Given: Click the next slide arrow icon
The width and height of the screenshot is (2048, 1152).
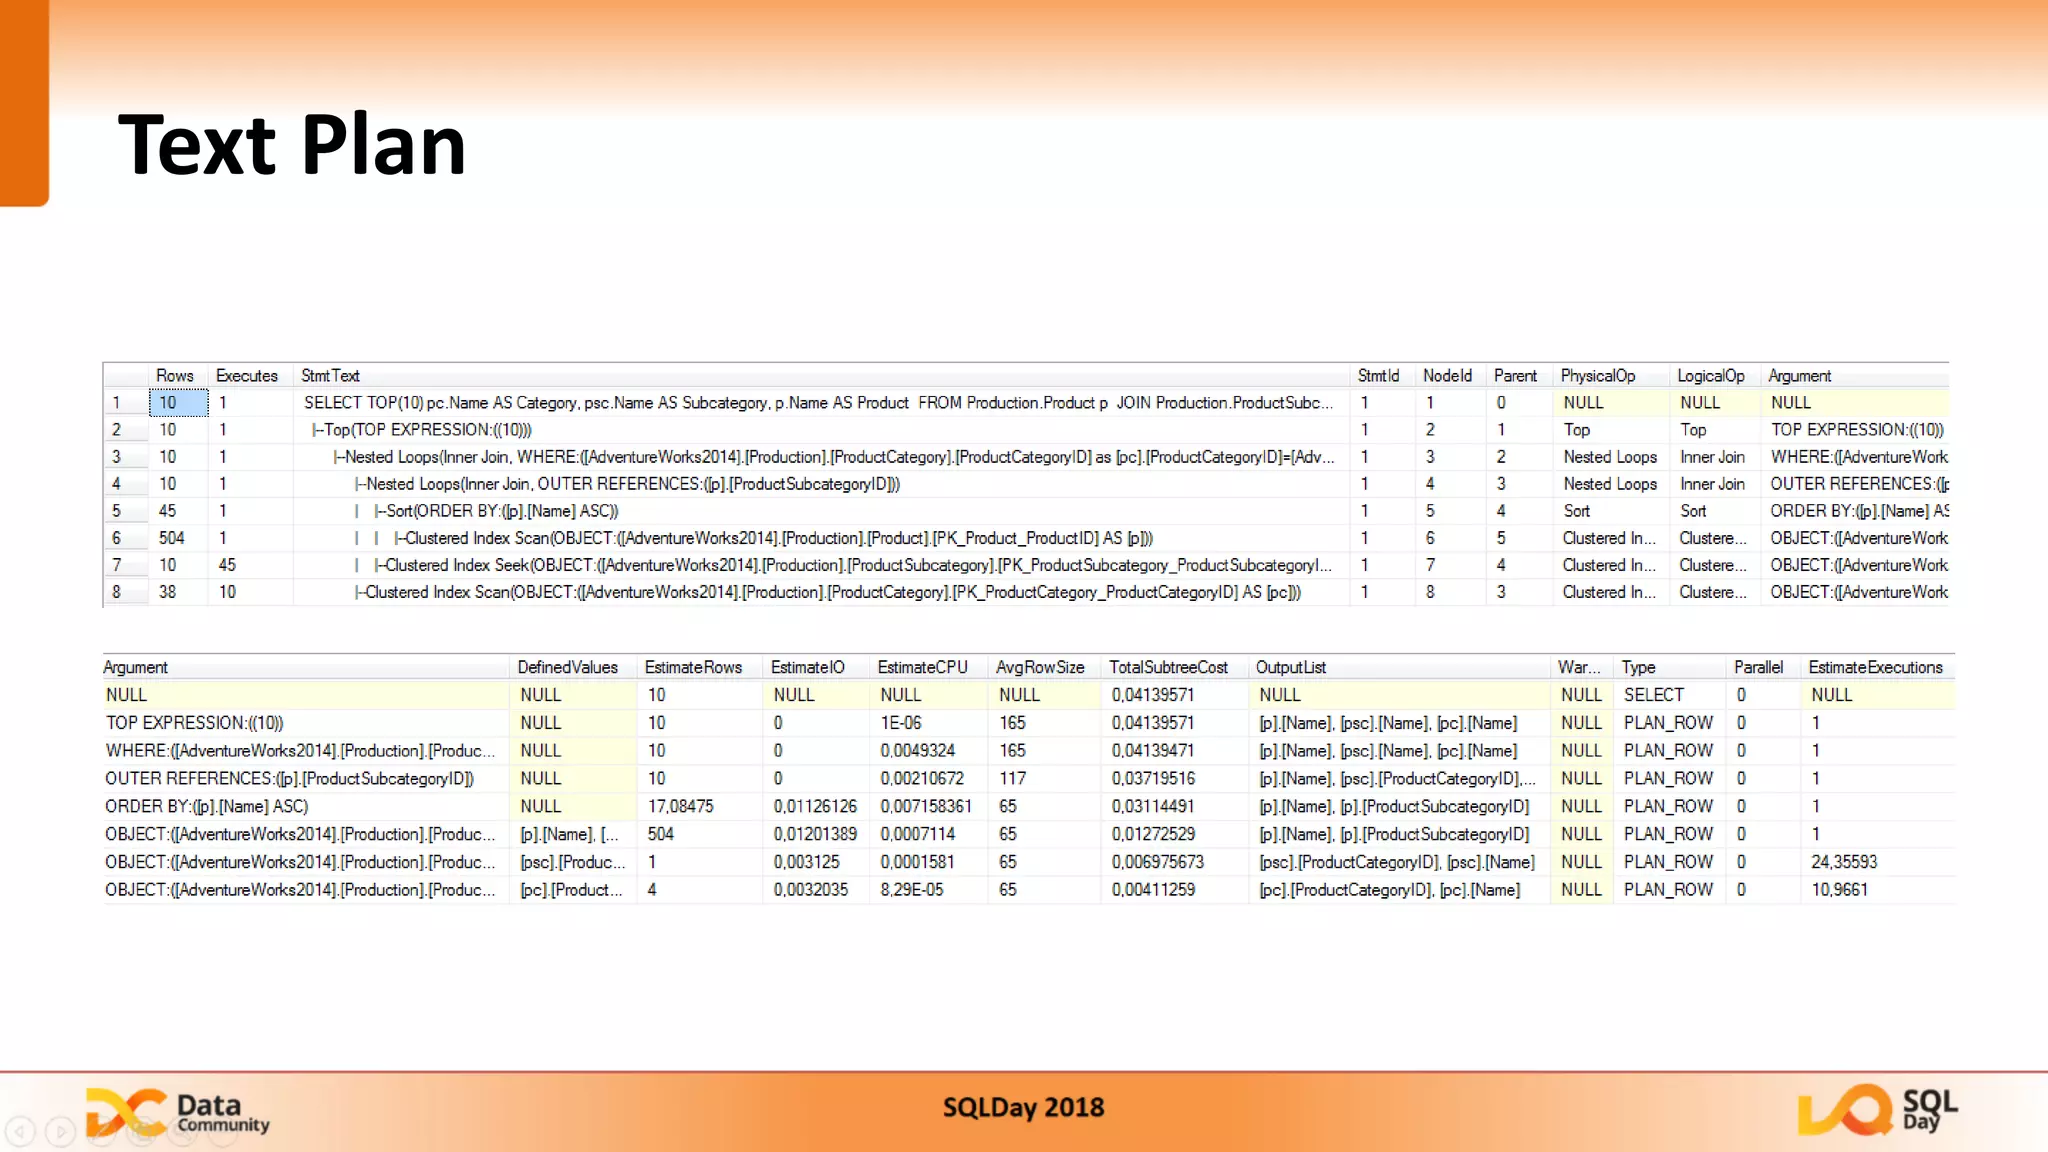Looking at the screenshot, I should click(61, 1131).
